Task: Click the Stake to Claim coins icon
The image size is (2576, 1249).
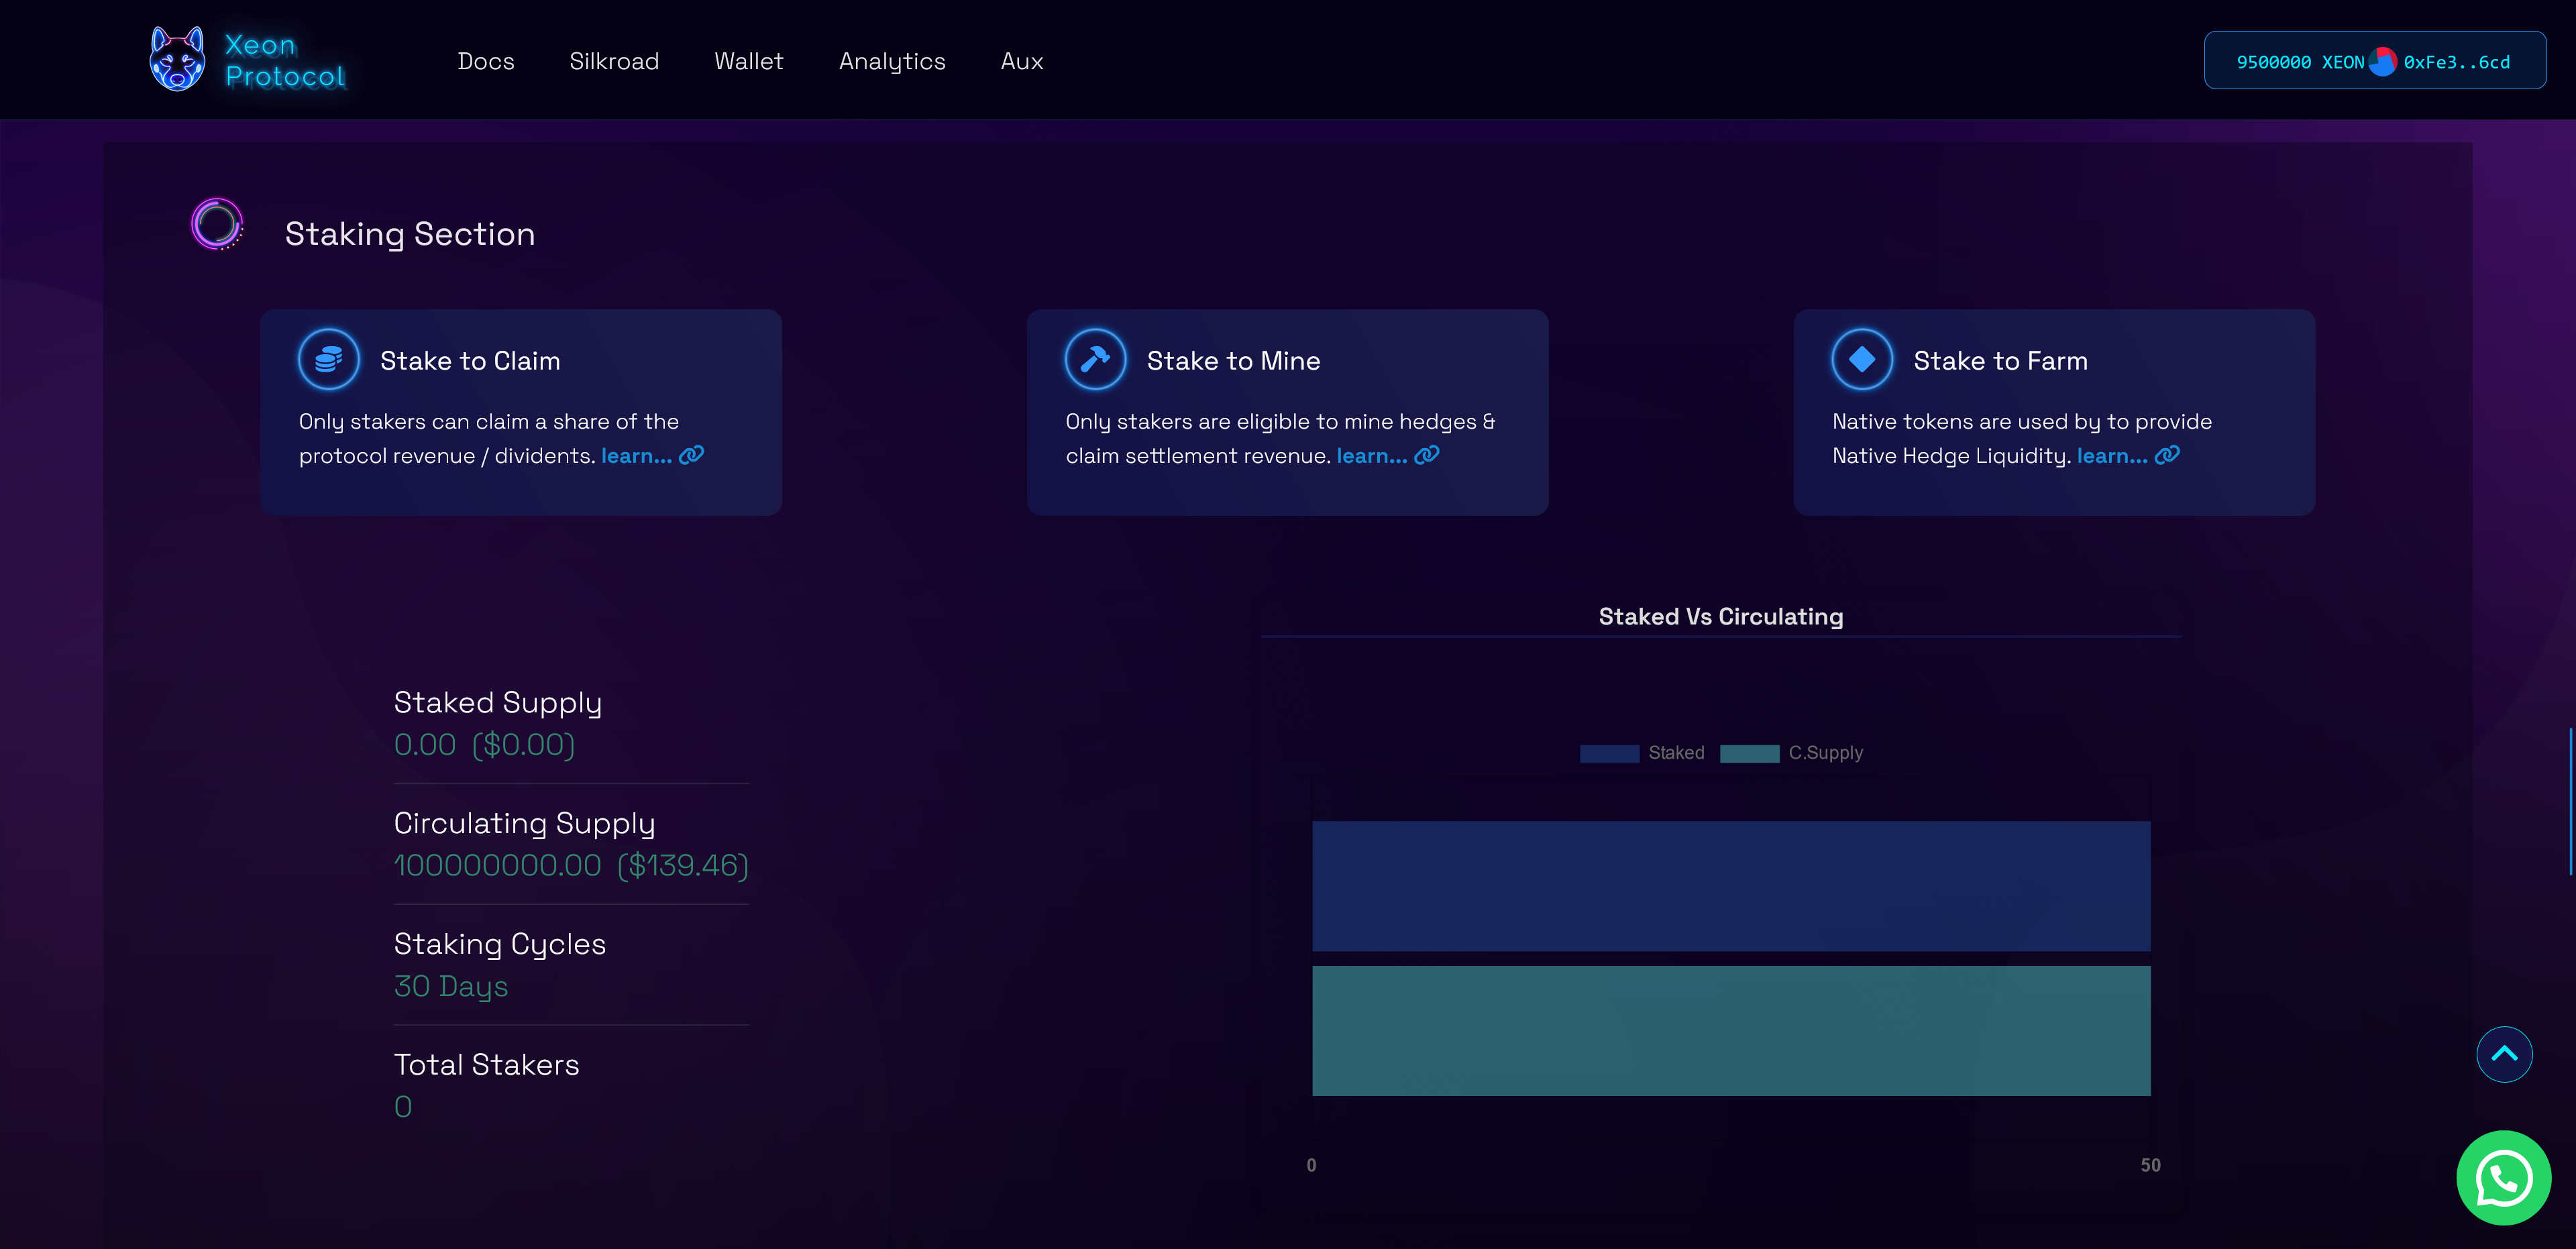Action: click(328, 359)
